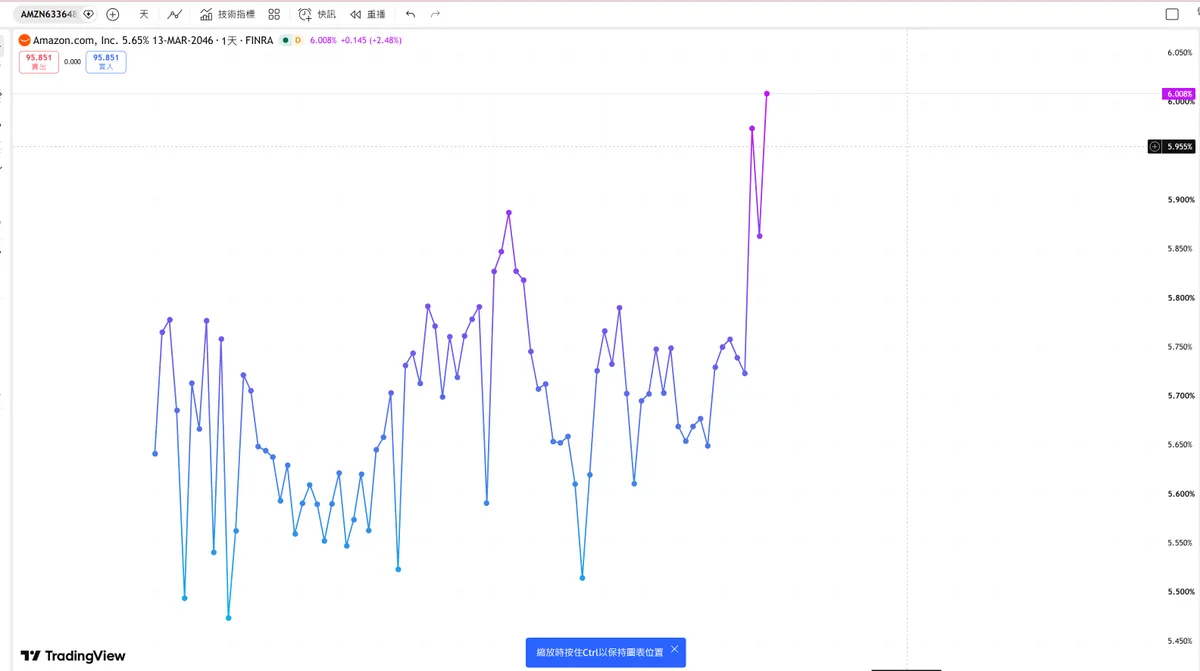Dismiss the Ctrl zoom hint banner
This screenshot has height=671, width=1200.
point(674,650)
